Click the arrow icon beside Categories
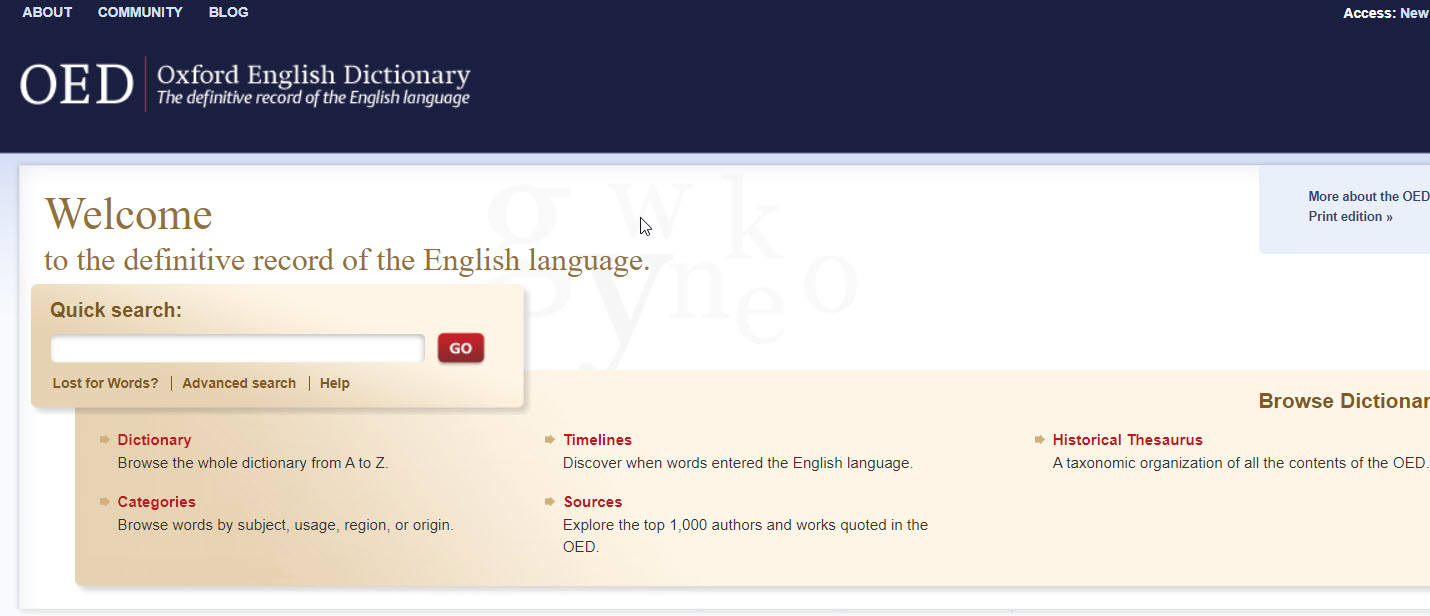The height and width of the screenshot is (616, 1430). 105,501
